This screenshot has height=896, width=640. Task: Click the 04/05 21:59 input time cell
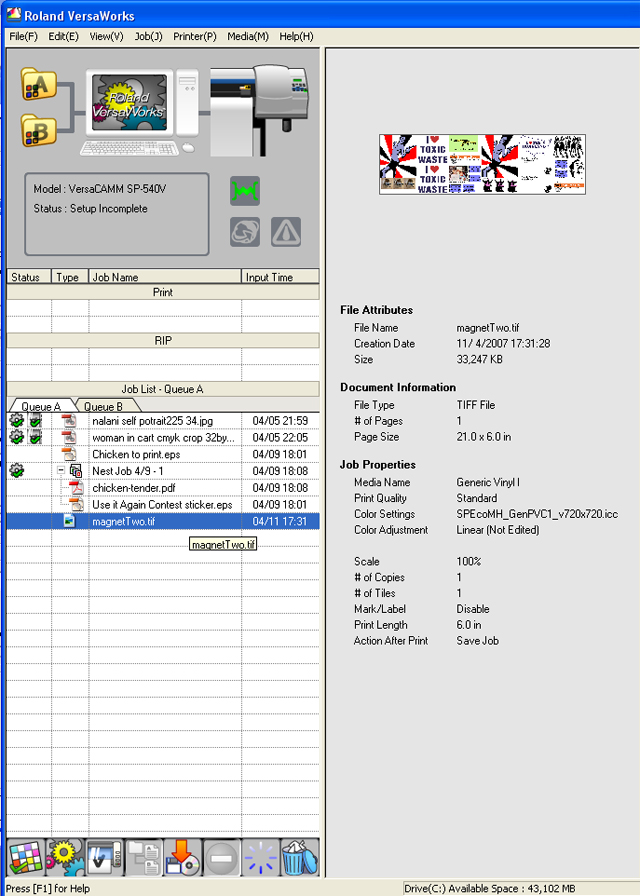click(280, 421)
